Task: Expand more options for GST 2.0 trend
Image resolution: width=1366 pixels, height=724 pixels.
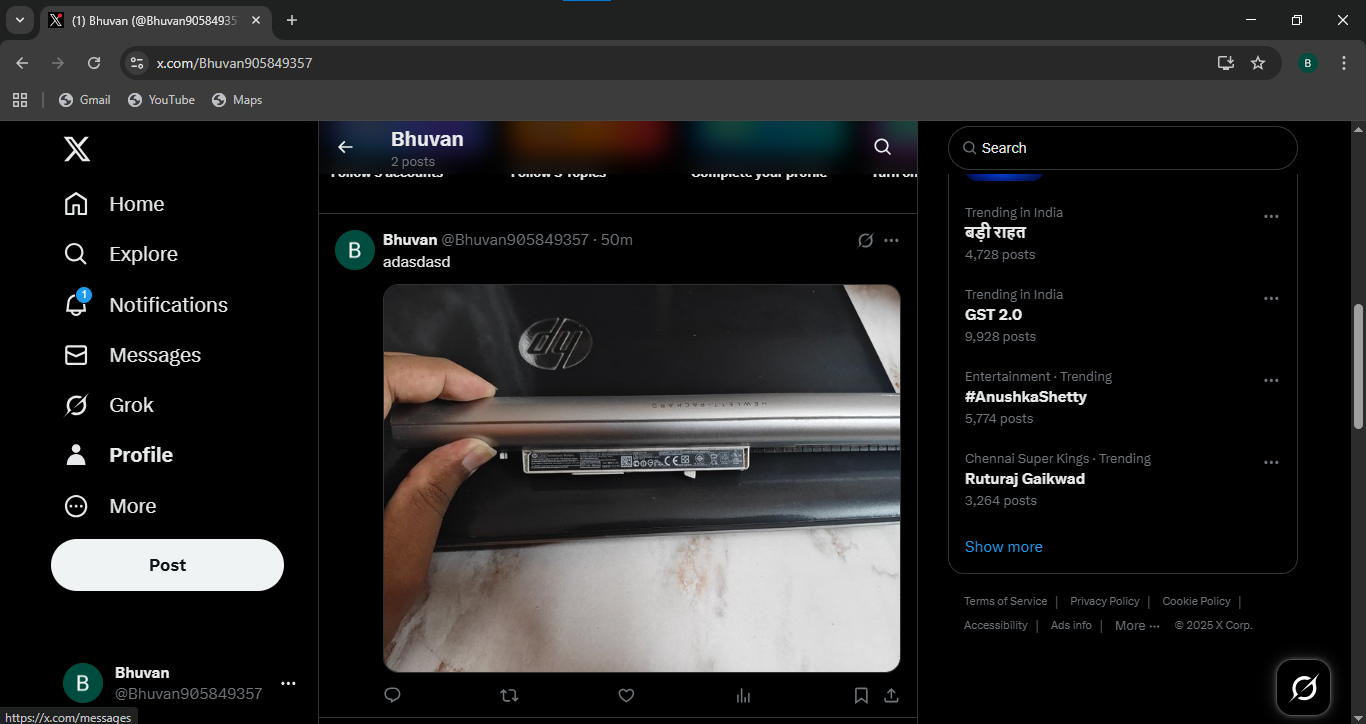Action: point(1271,298)
